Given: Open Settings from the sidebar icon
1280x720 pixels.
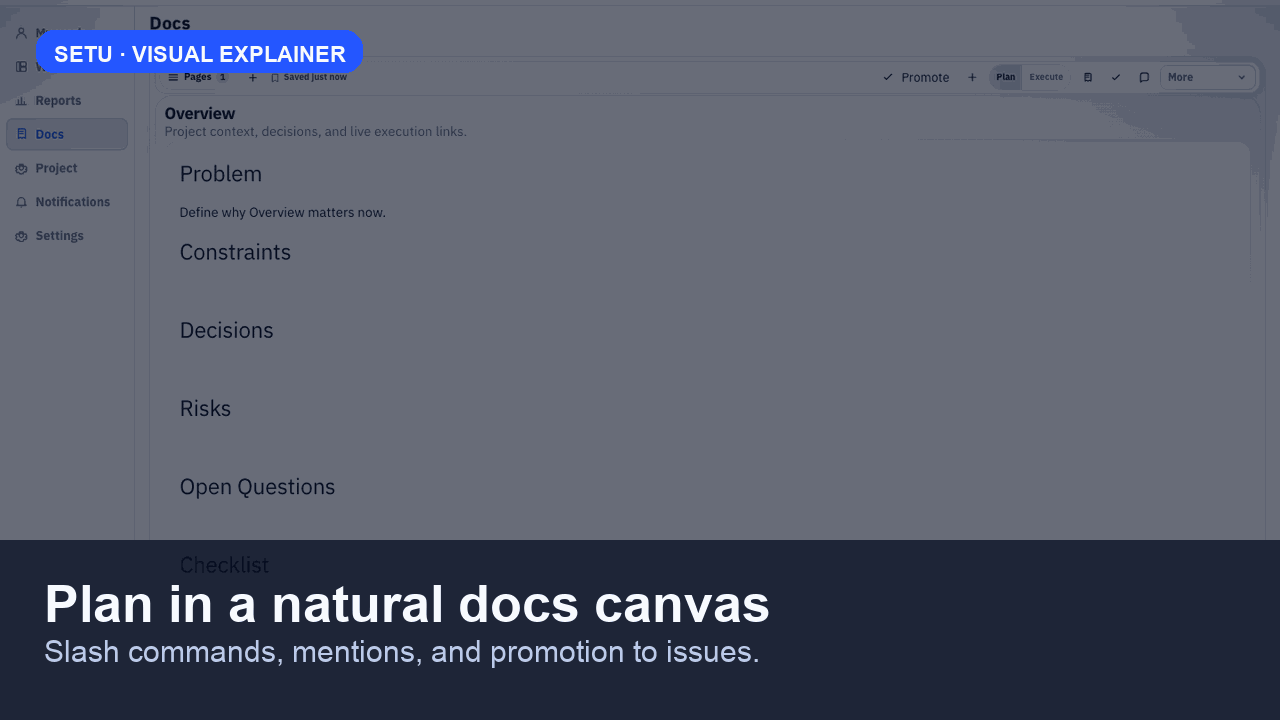Looking at the screenshot, I should point(22,236).
